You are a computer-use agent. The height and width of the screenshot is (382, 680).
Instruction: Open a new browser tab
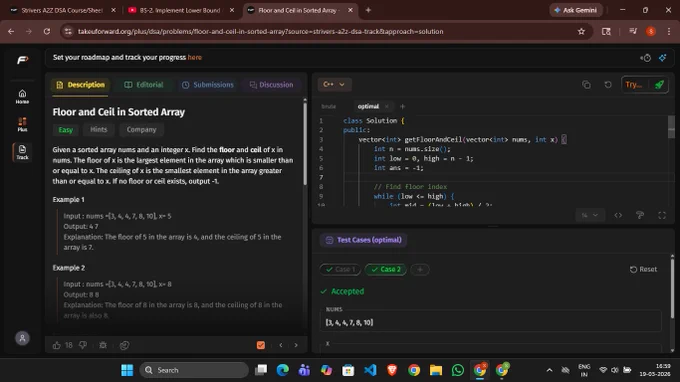pyautogui.click(x=368, y=10)
